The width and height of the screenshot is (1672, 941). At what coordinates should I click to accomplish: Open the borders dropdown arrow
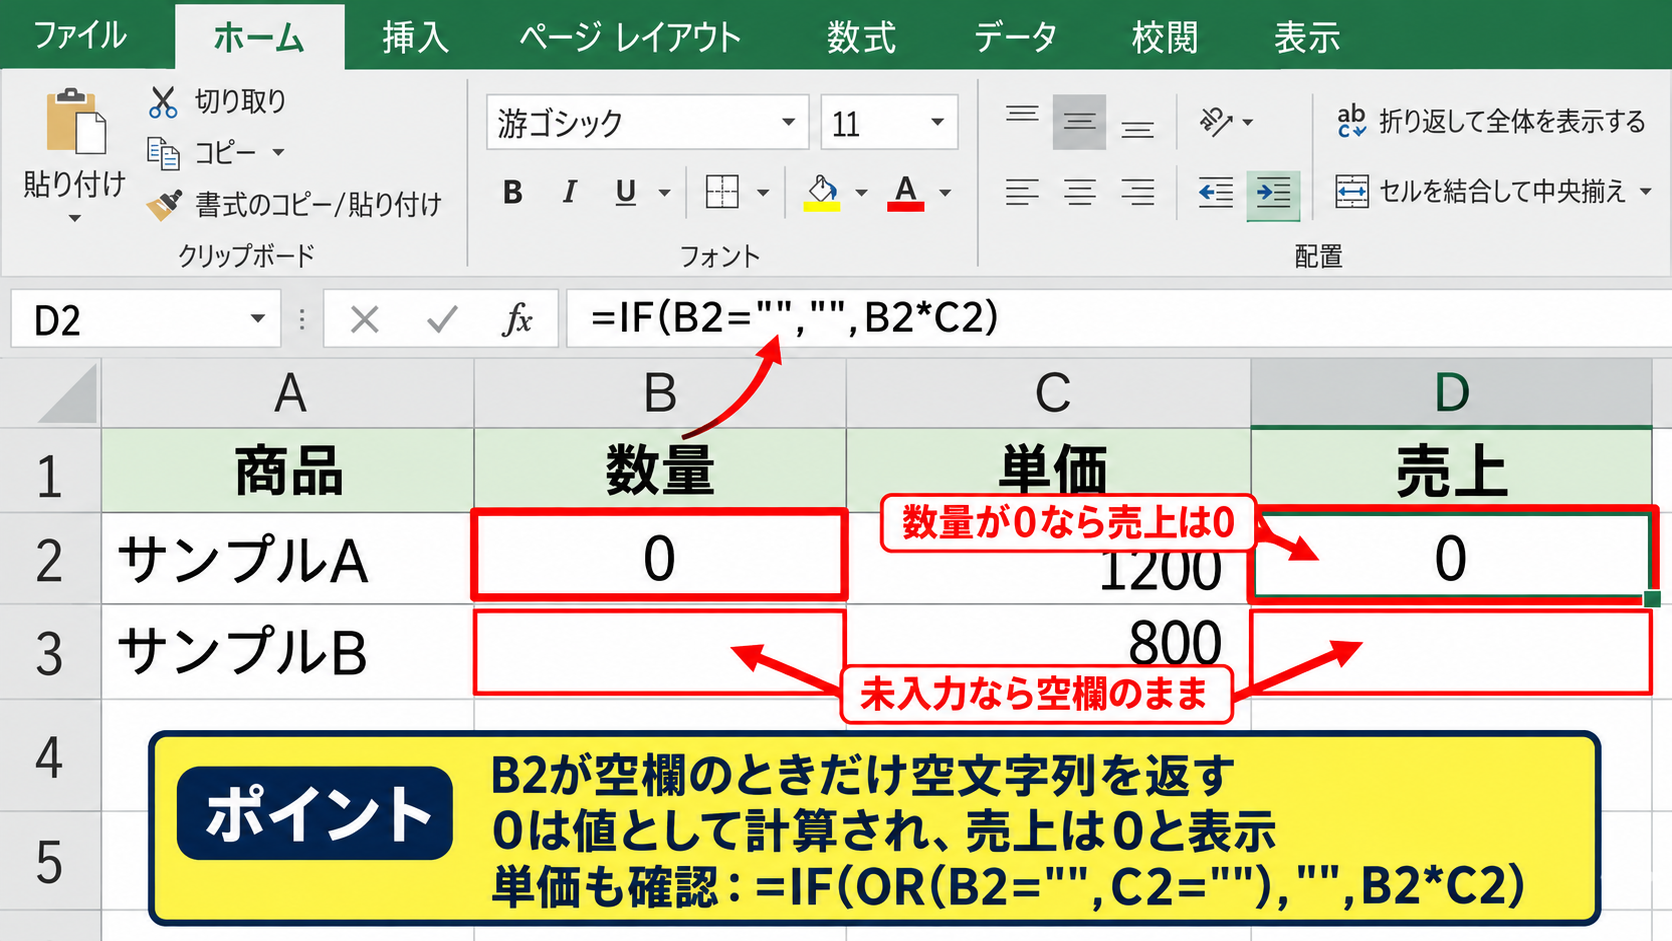(763, 192)
